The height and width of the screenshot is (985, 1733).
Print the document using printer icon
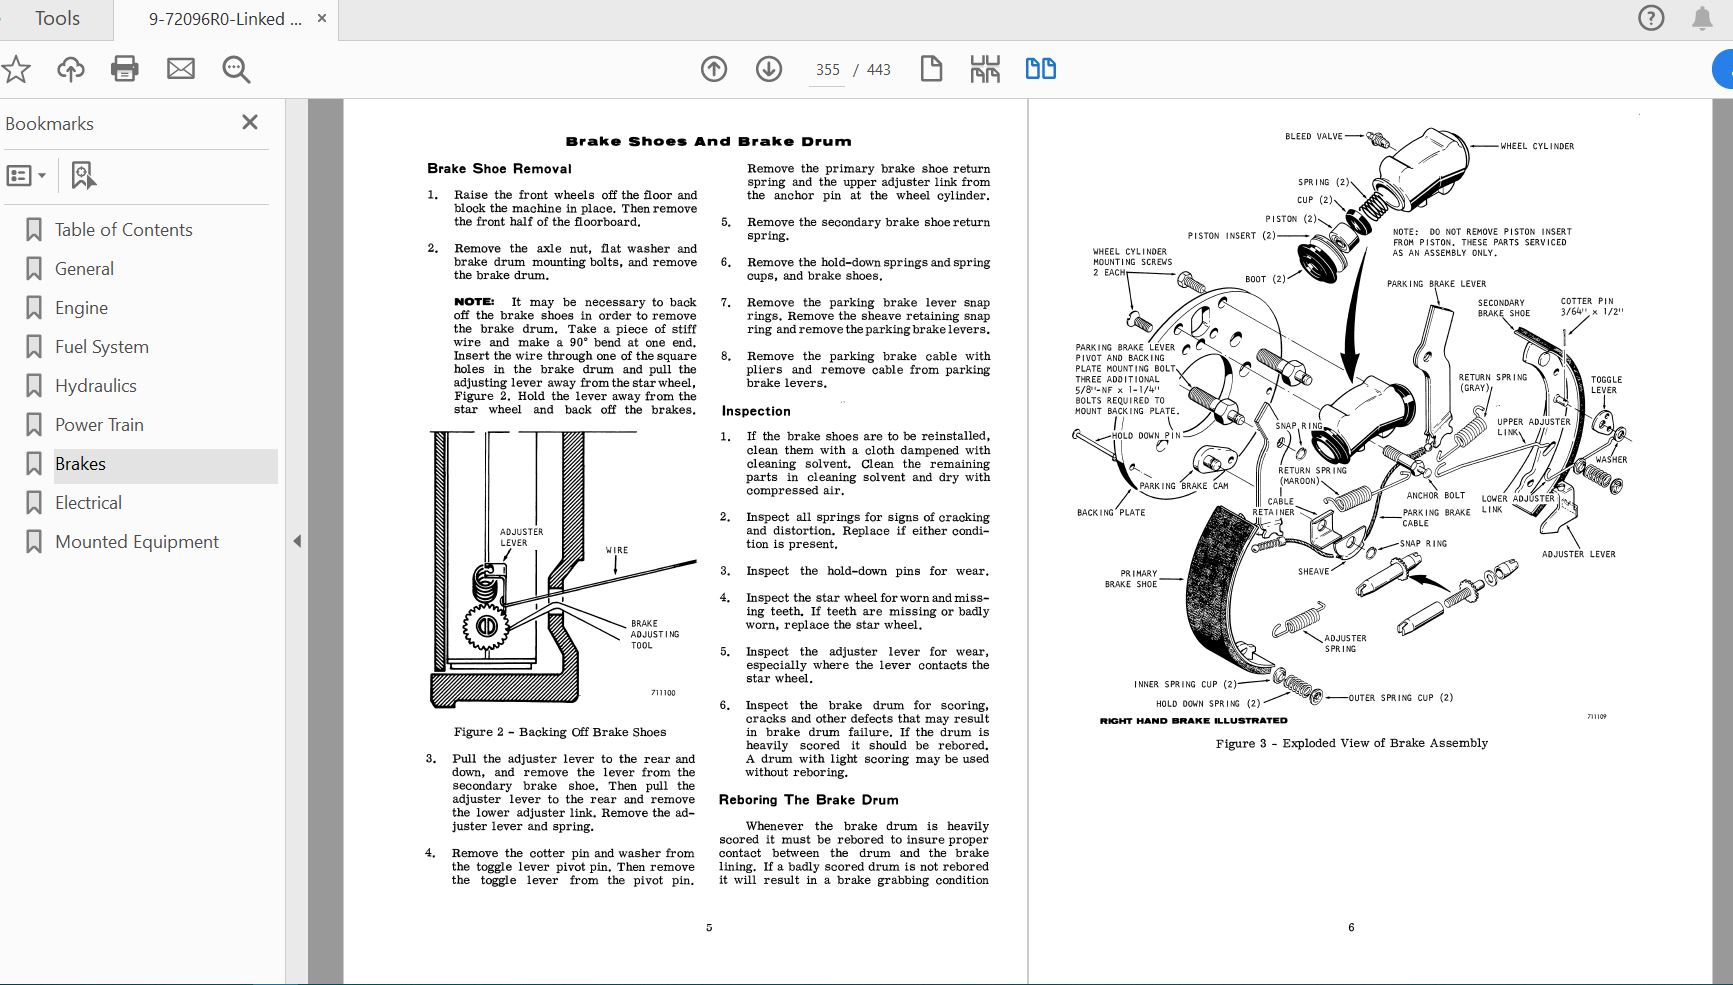125,69
